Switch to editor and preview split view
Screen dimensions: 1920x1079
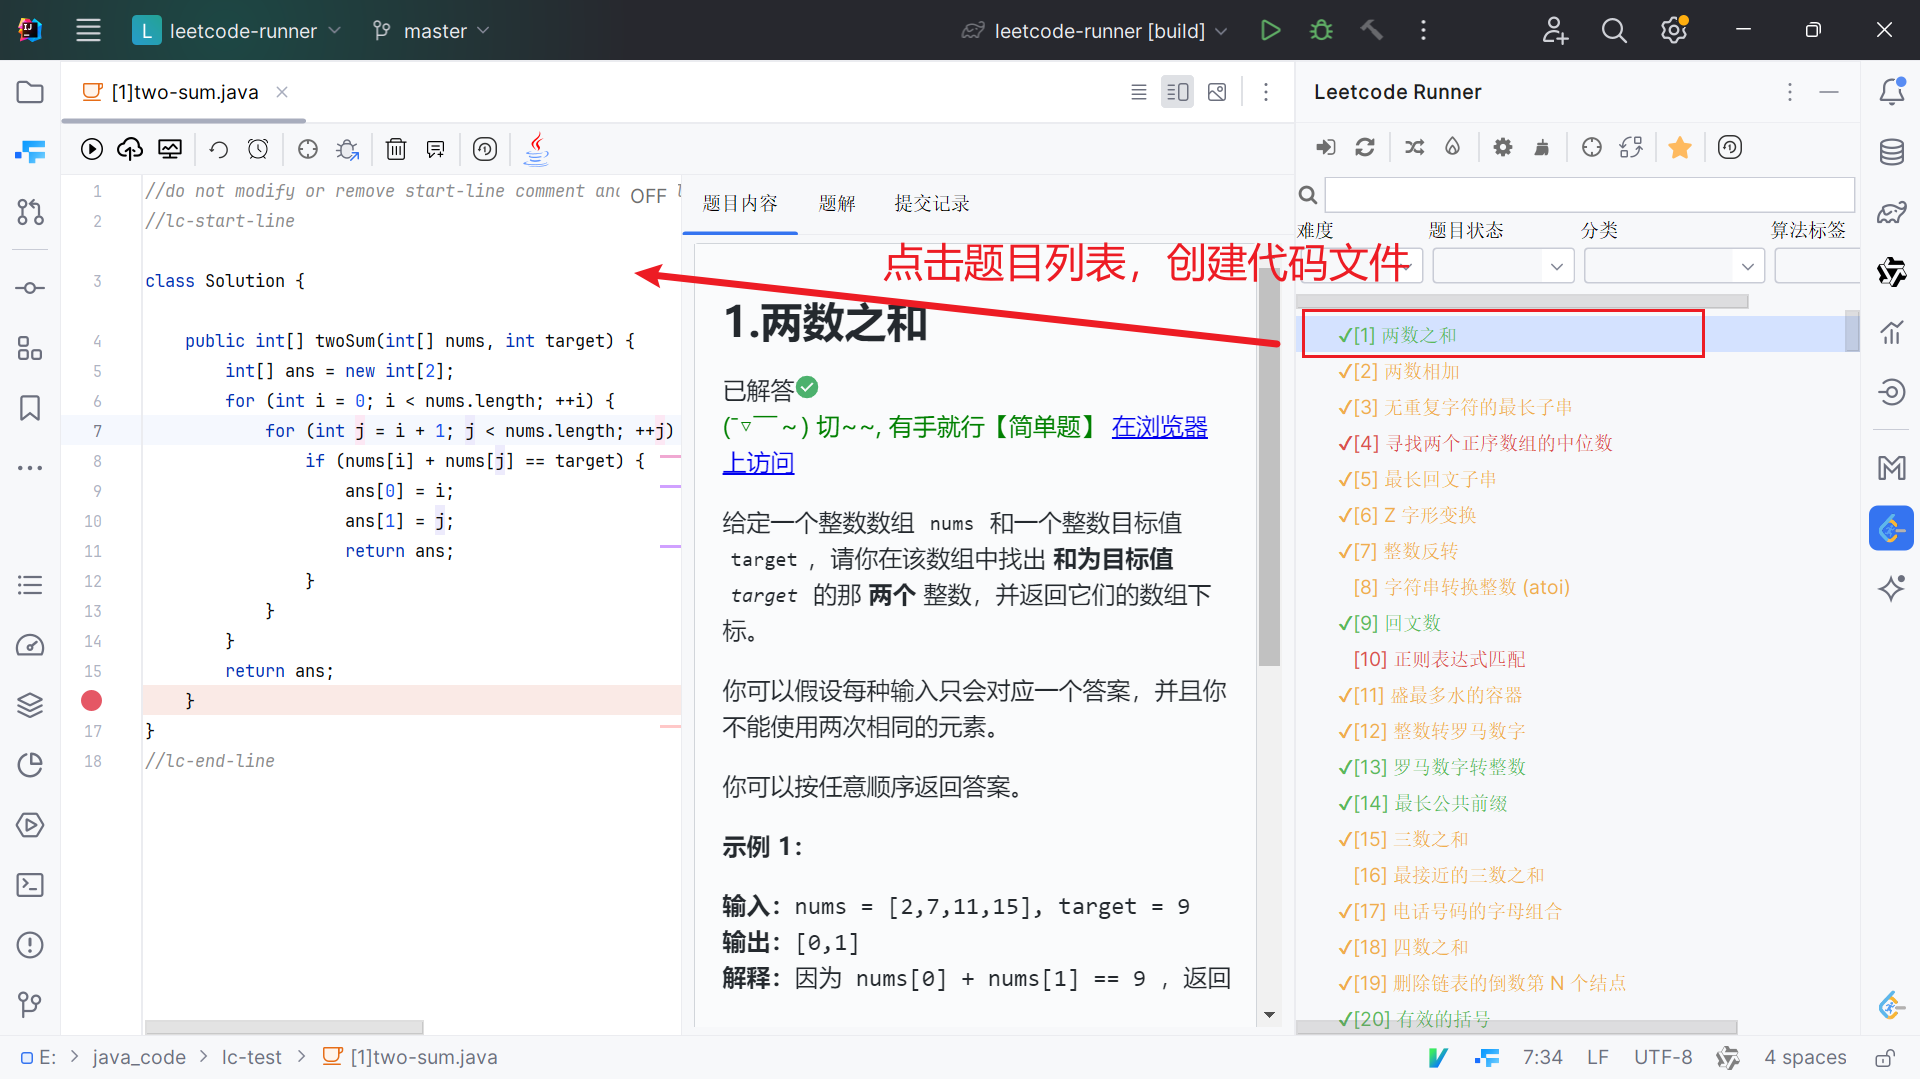click(1177, 92)
